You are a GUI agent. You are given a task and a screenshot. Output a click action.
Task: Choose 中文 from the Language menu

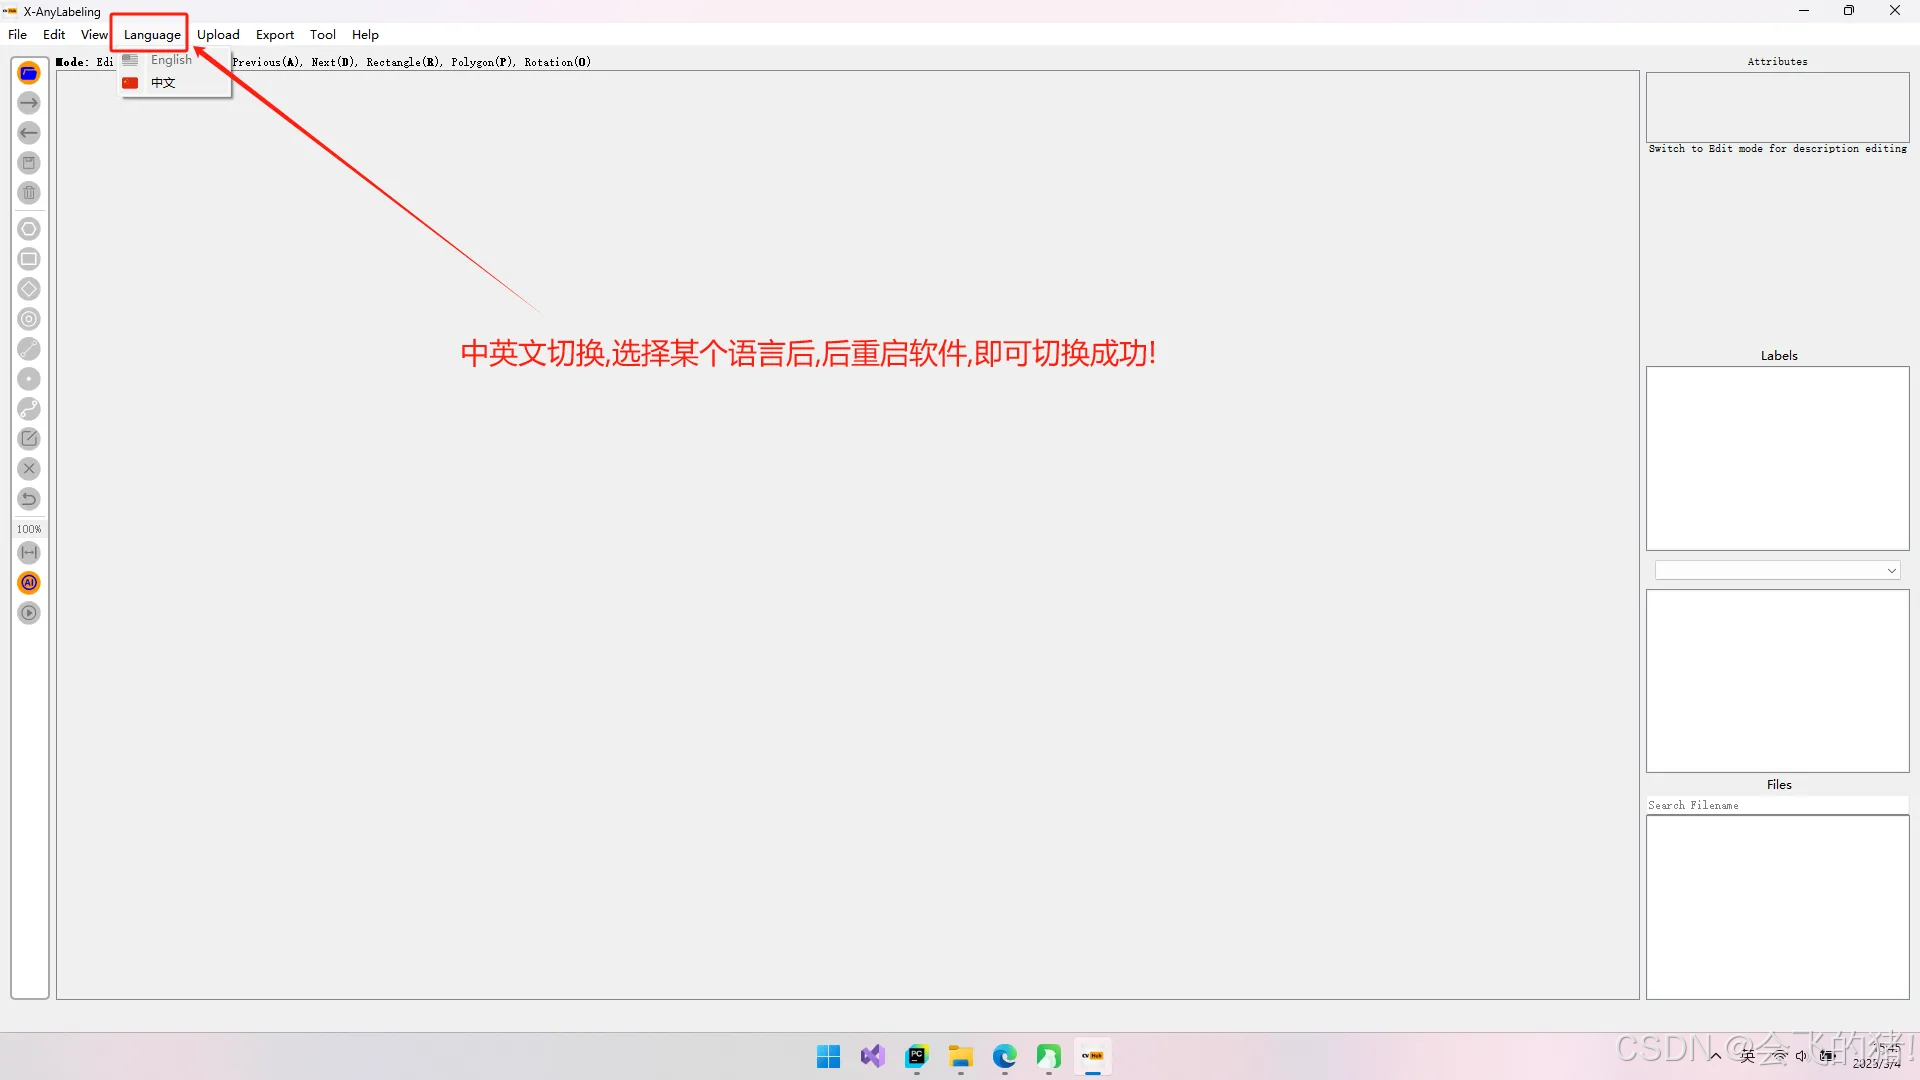(x=163, y=83)
